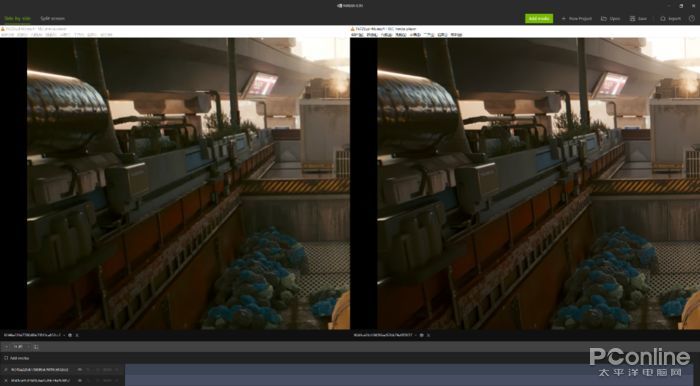This screenshot has height=386, width=700.
Task: Open the help icon at top right
Action: 692,19
